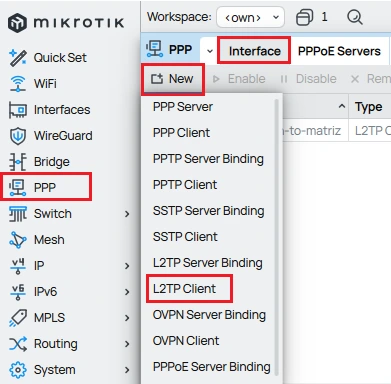
Task: Open the Workspace dropdown
Action: point(250,17)
